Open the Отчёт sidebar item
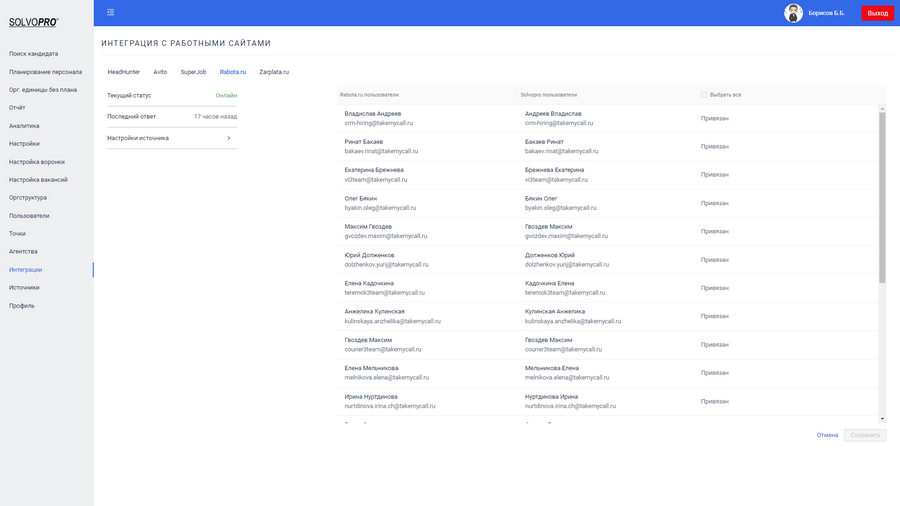 [17, 108]
